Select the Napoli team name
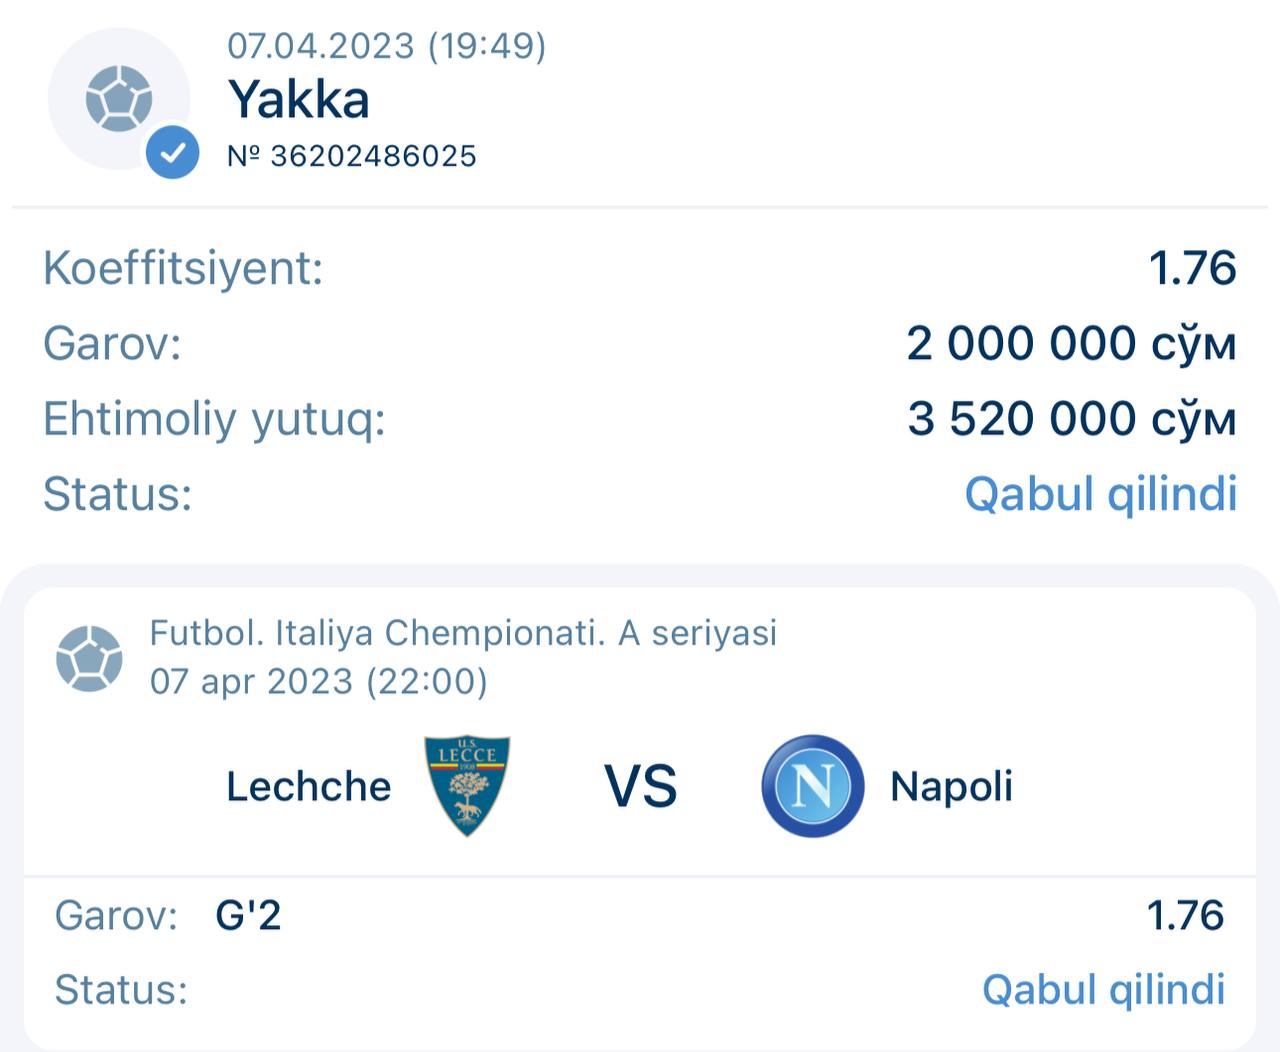1280x1052 pixels. point(951,787)
